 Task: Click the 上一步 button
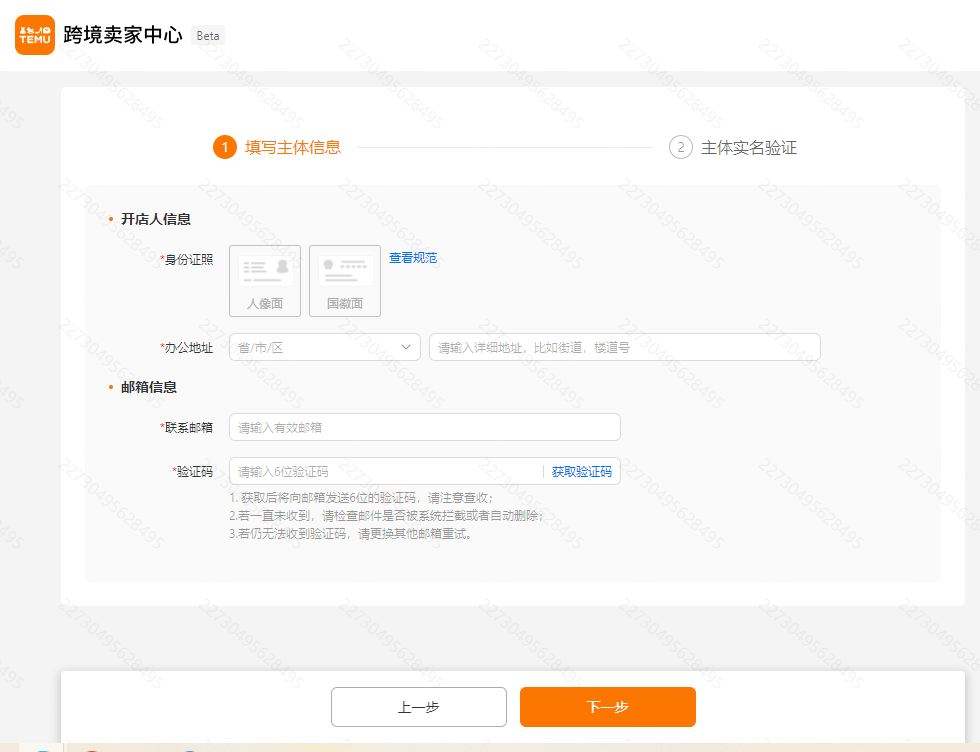click(x=418, y=707)
